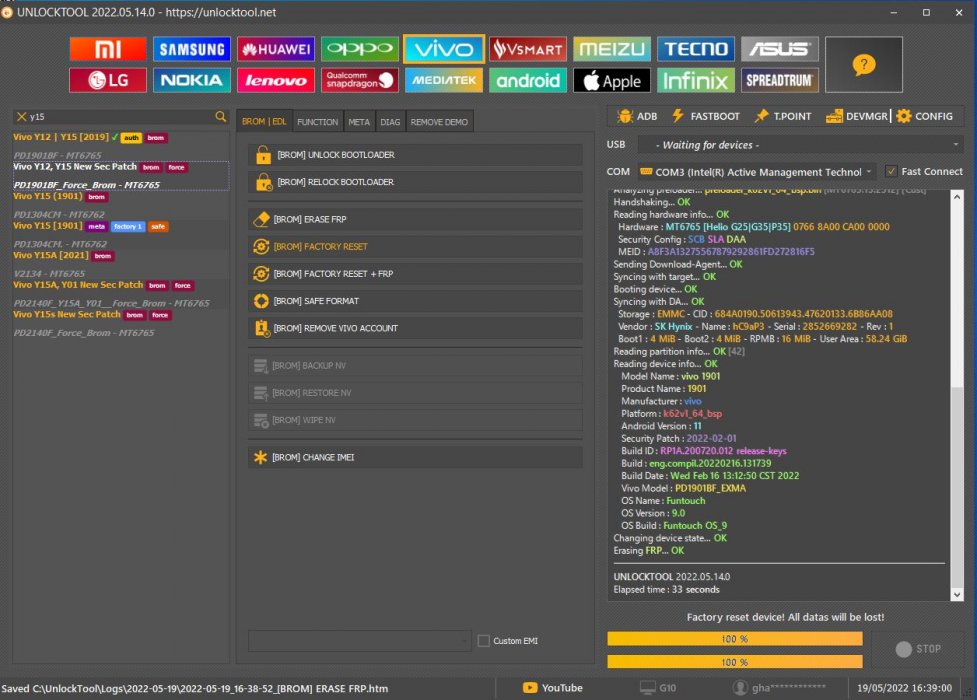Viewport: 977px width, 700px height.
Task: Select Vivo Y15A [2021] model
Action: point(121,264)
